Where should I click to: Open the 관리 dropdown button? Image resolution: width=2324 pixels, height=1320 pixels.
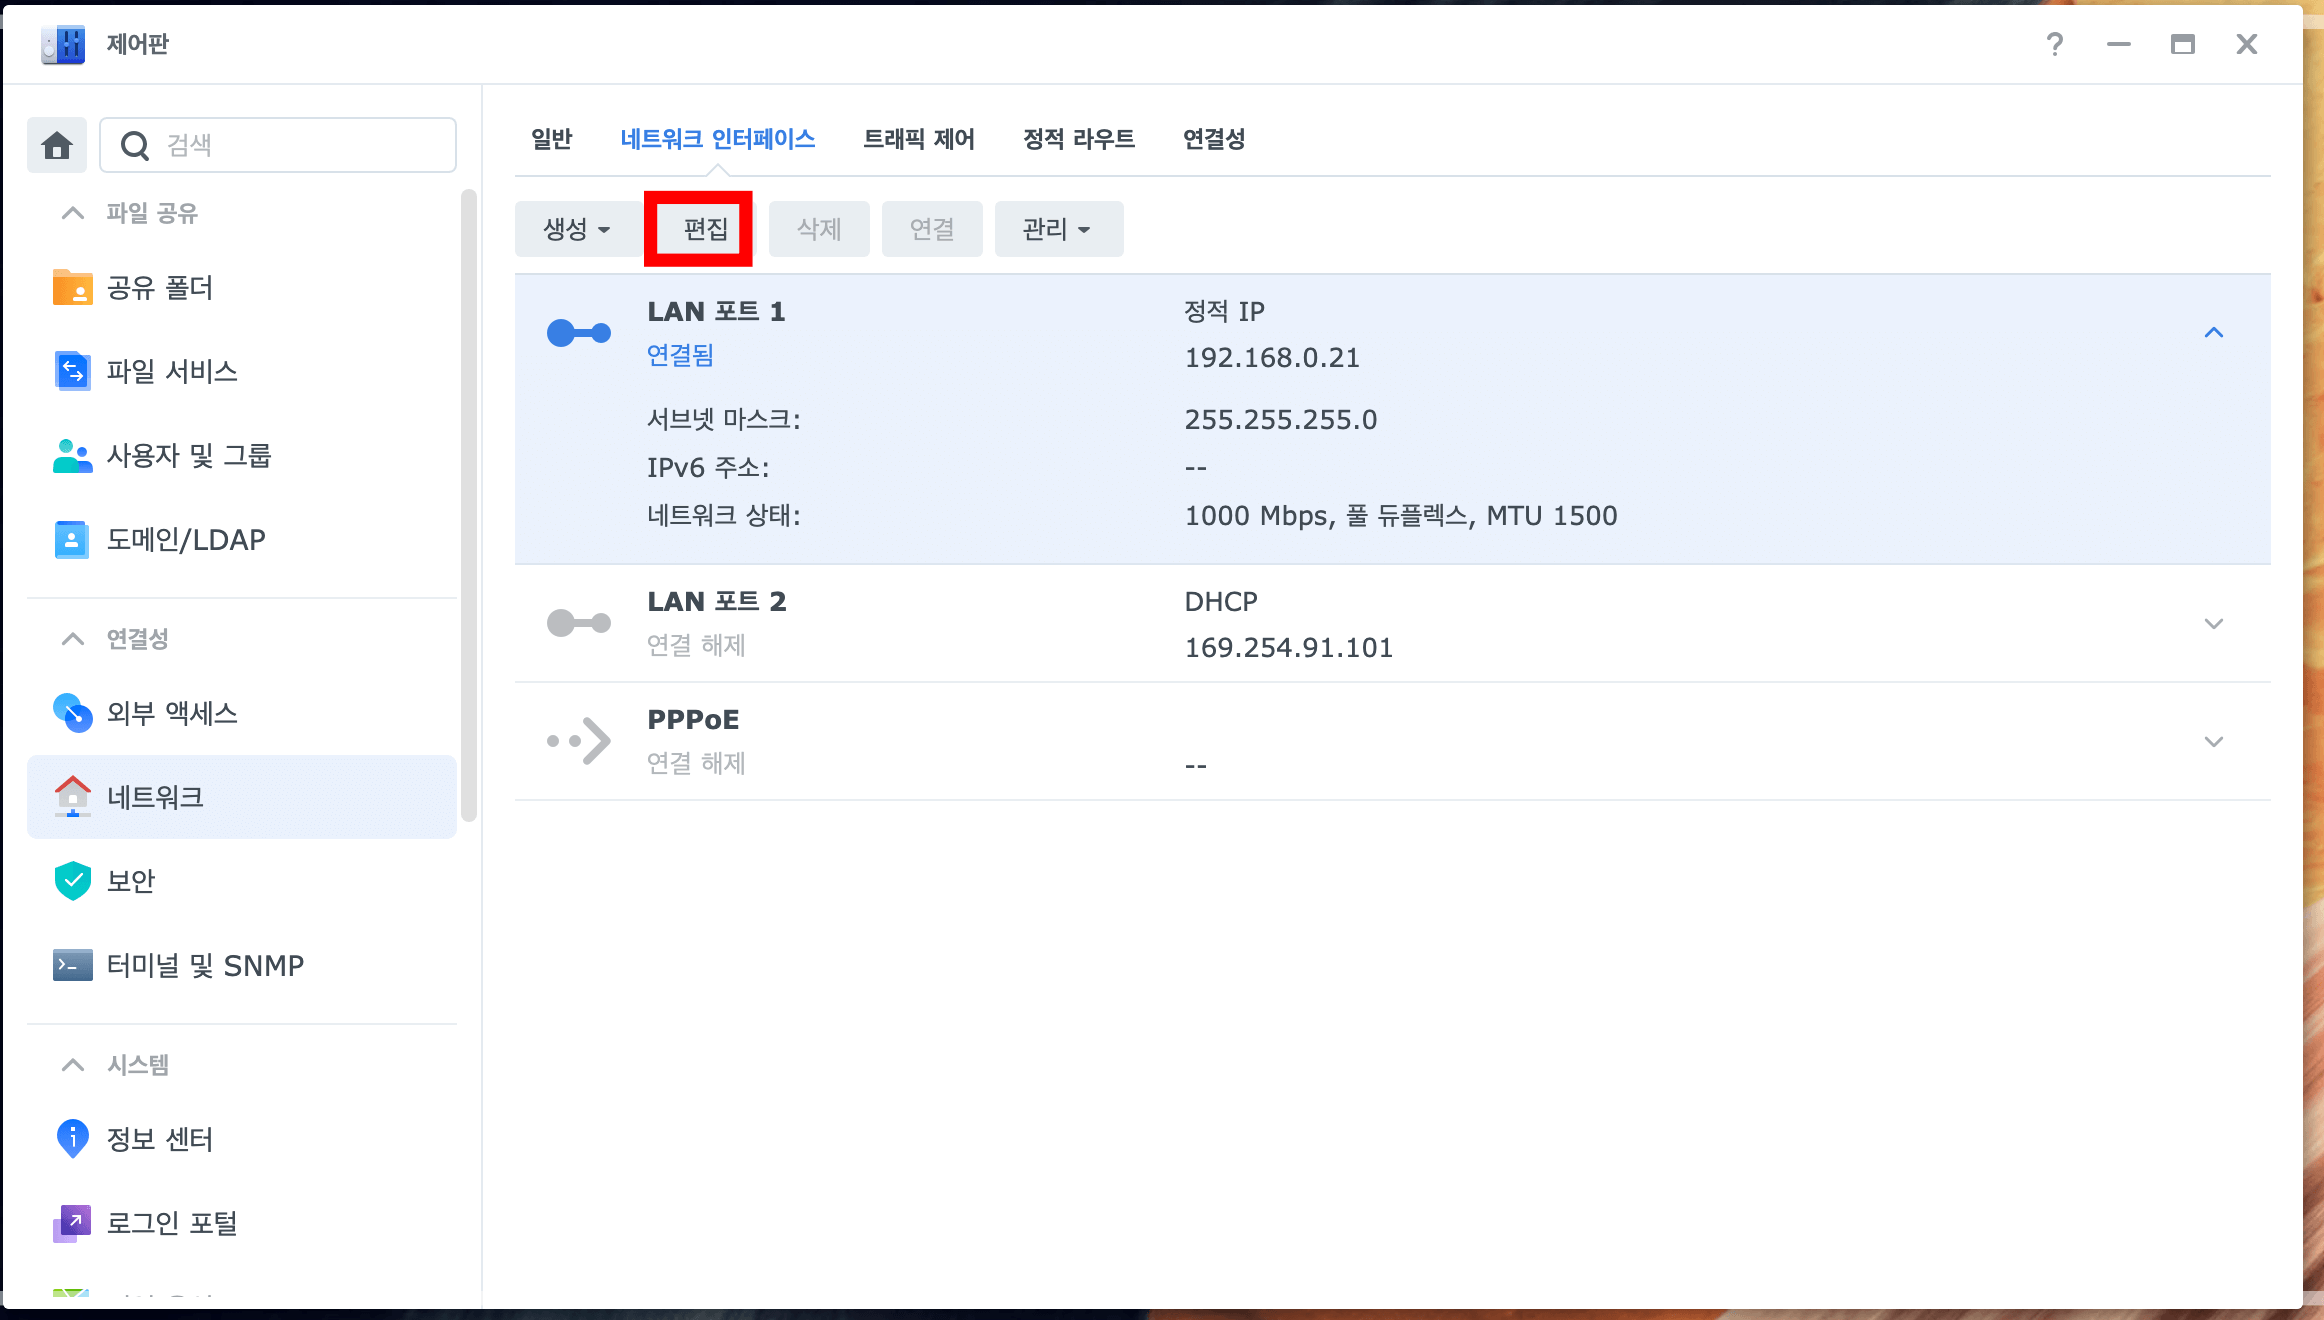pyautogui.click(x=1059, y=229)
